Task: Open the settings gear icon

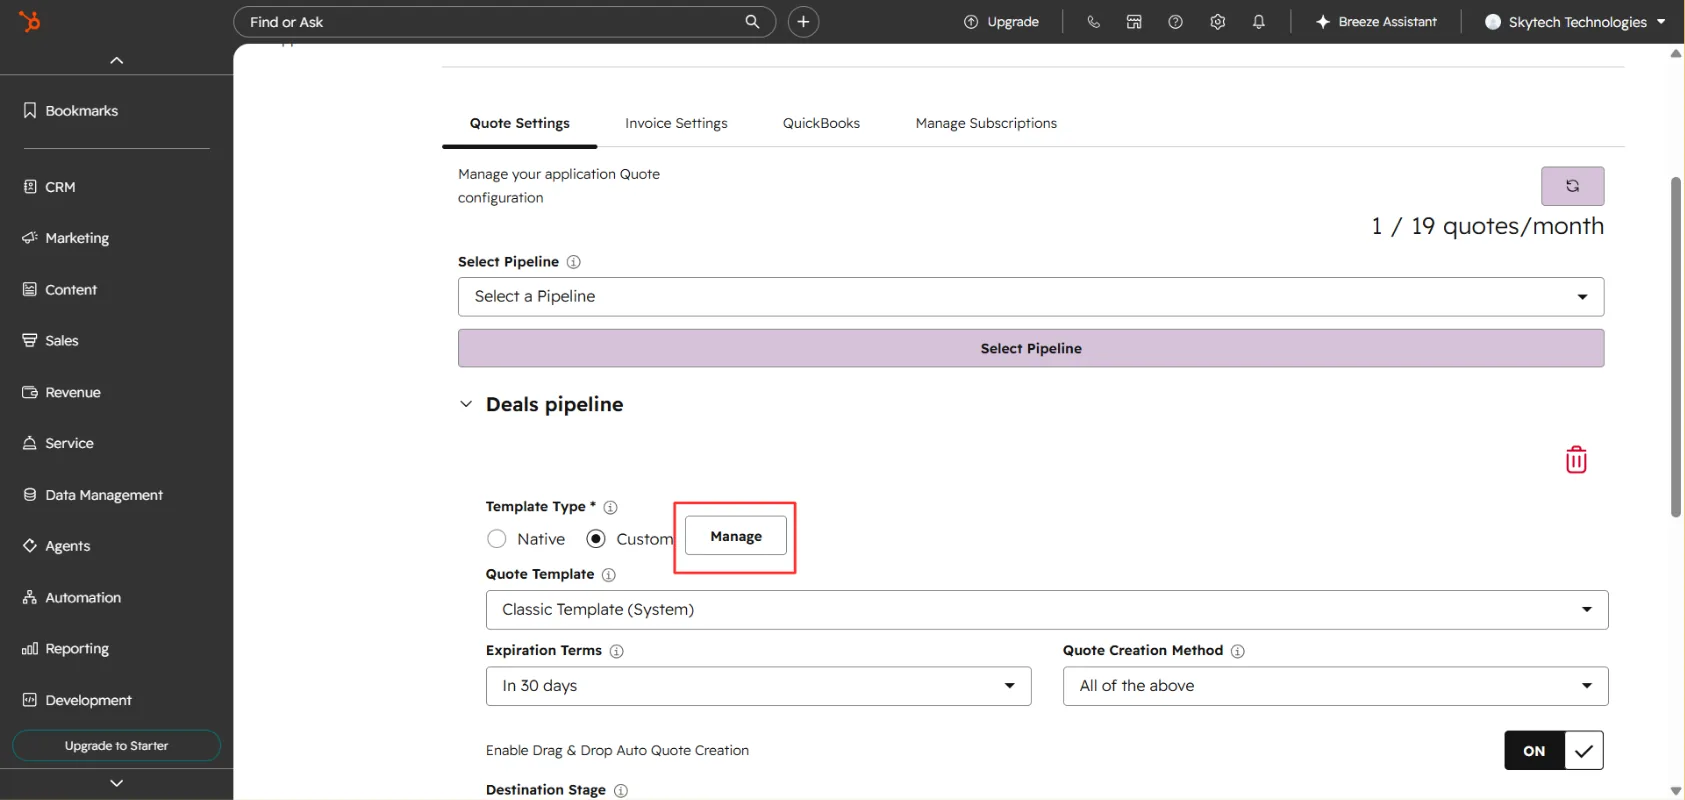Action: [x=1217, y=22]
